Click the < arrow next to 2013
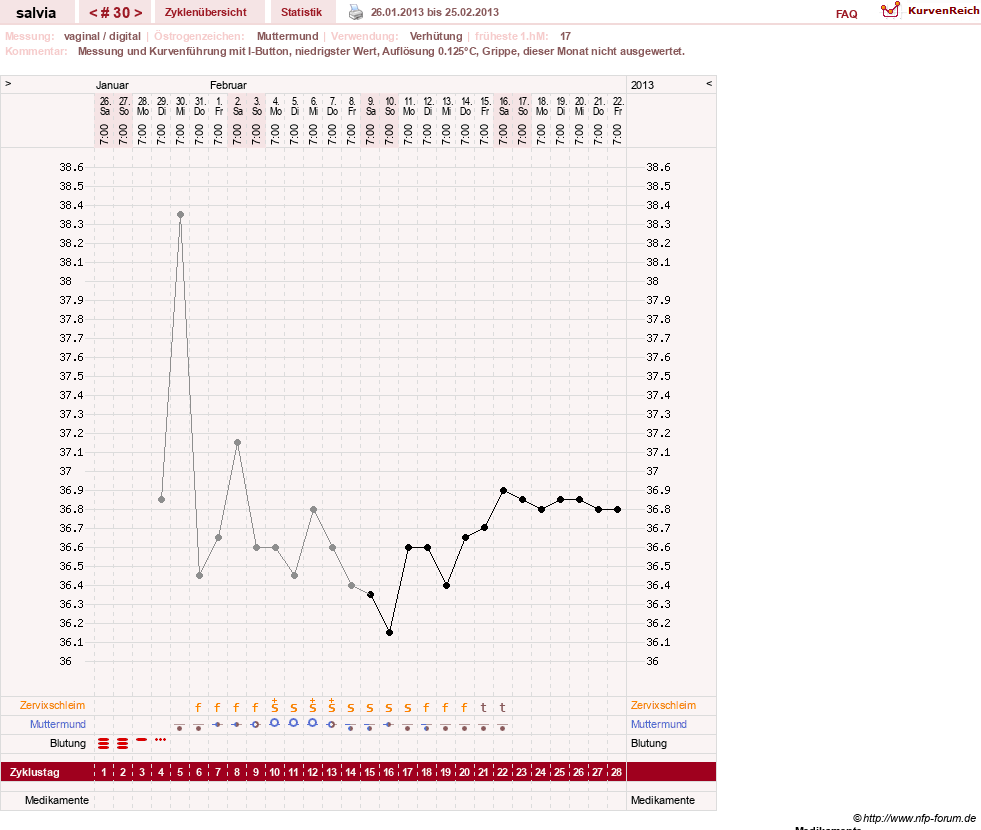The height and width of the screenshot is (830, 981). (x=709, y=83)
